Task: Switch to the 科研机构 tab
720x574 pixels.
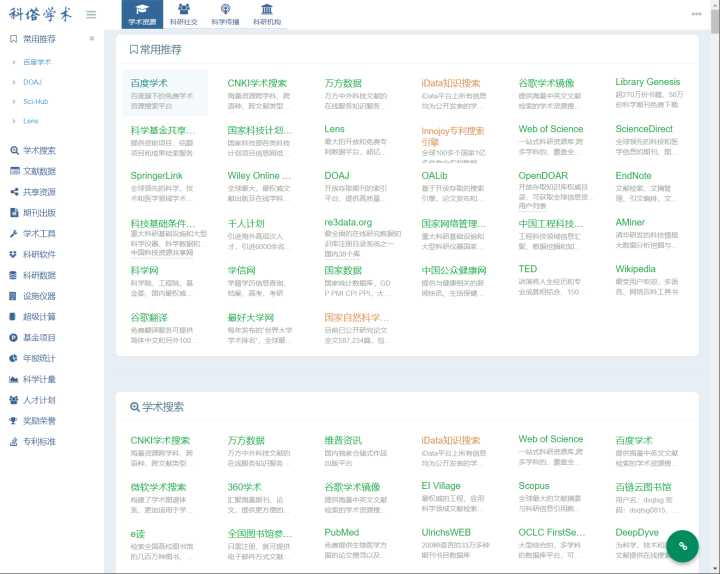Action: [267, 14]
